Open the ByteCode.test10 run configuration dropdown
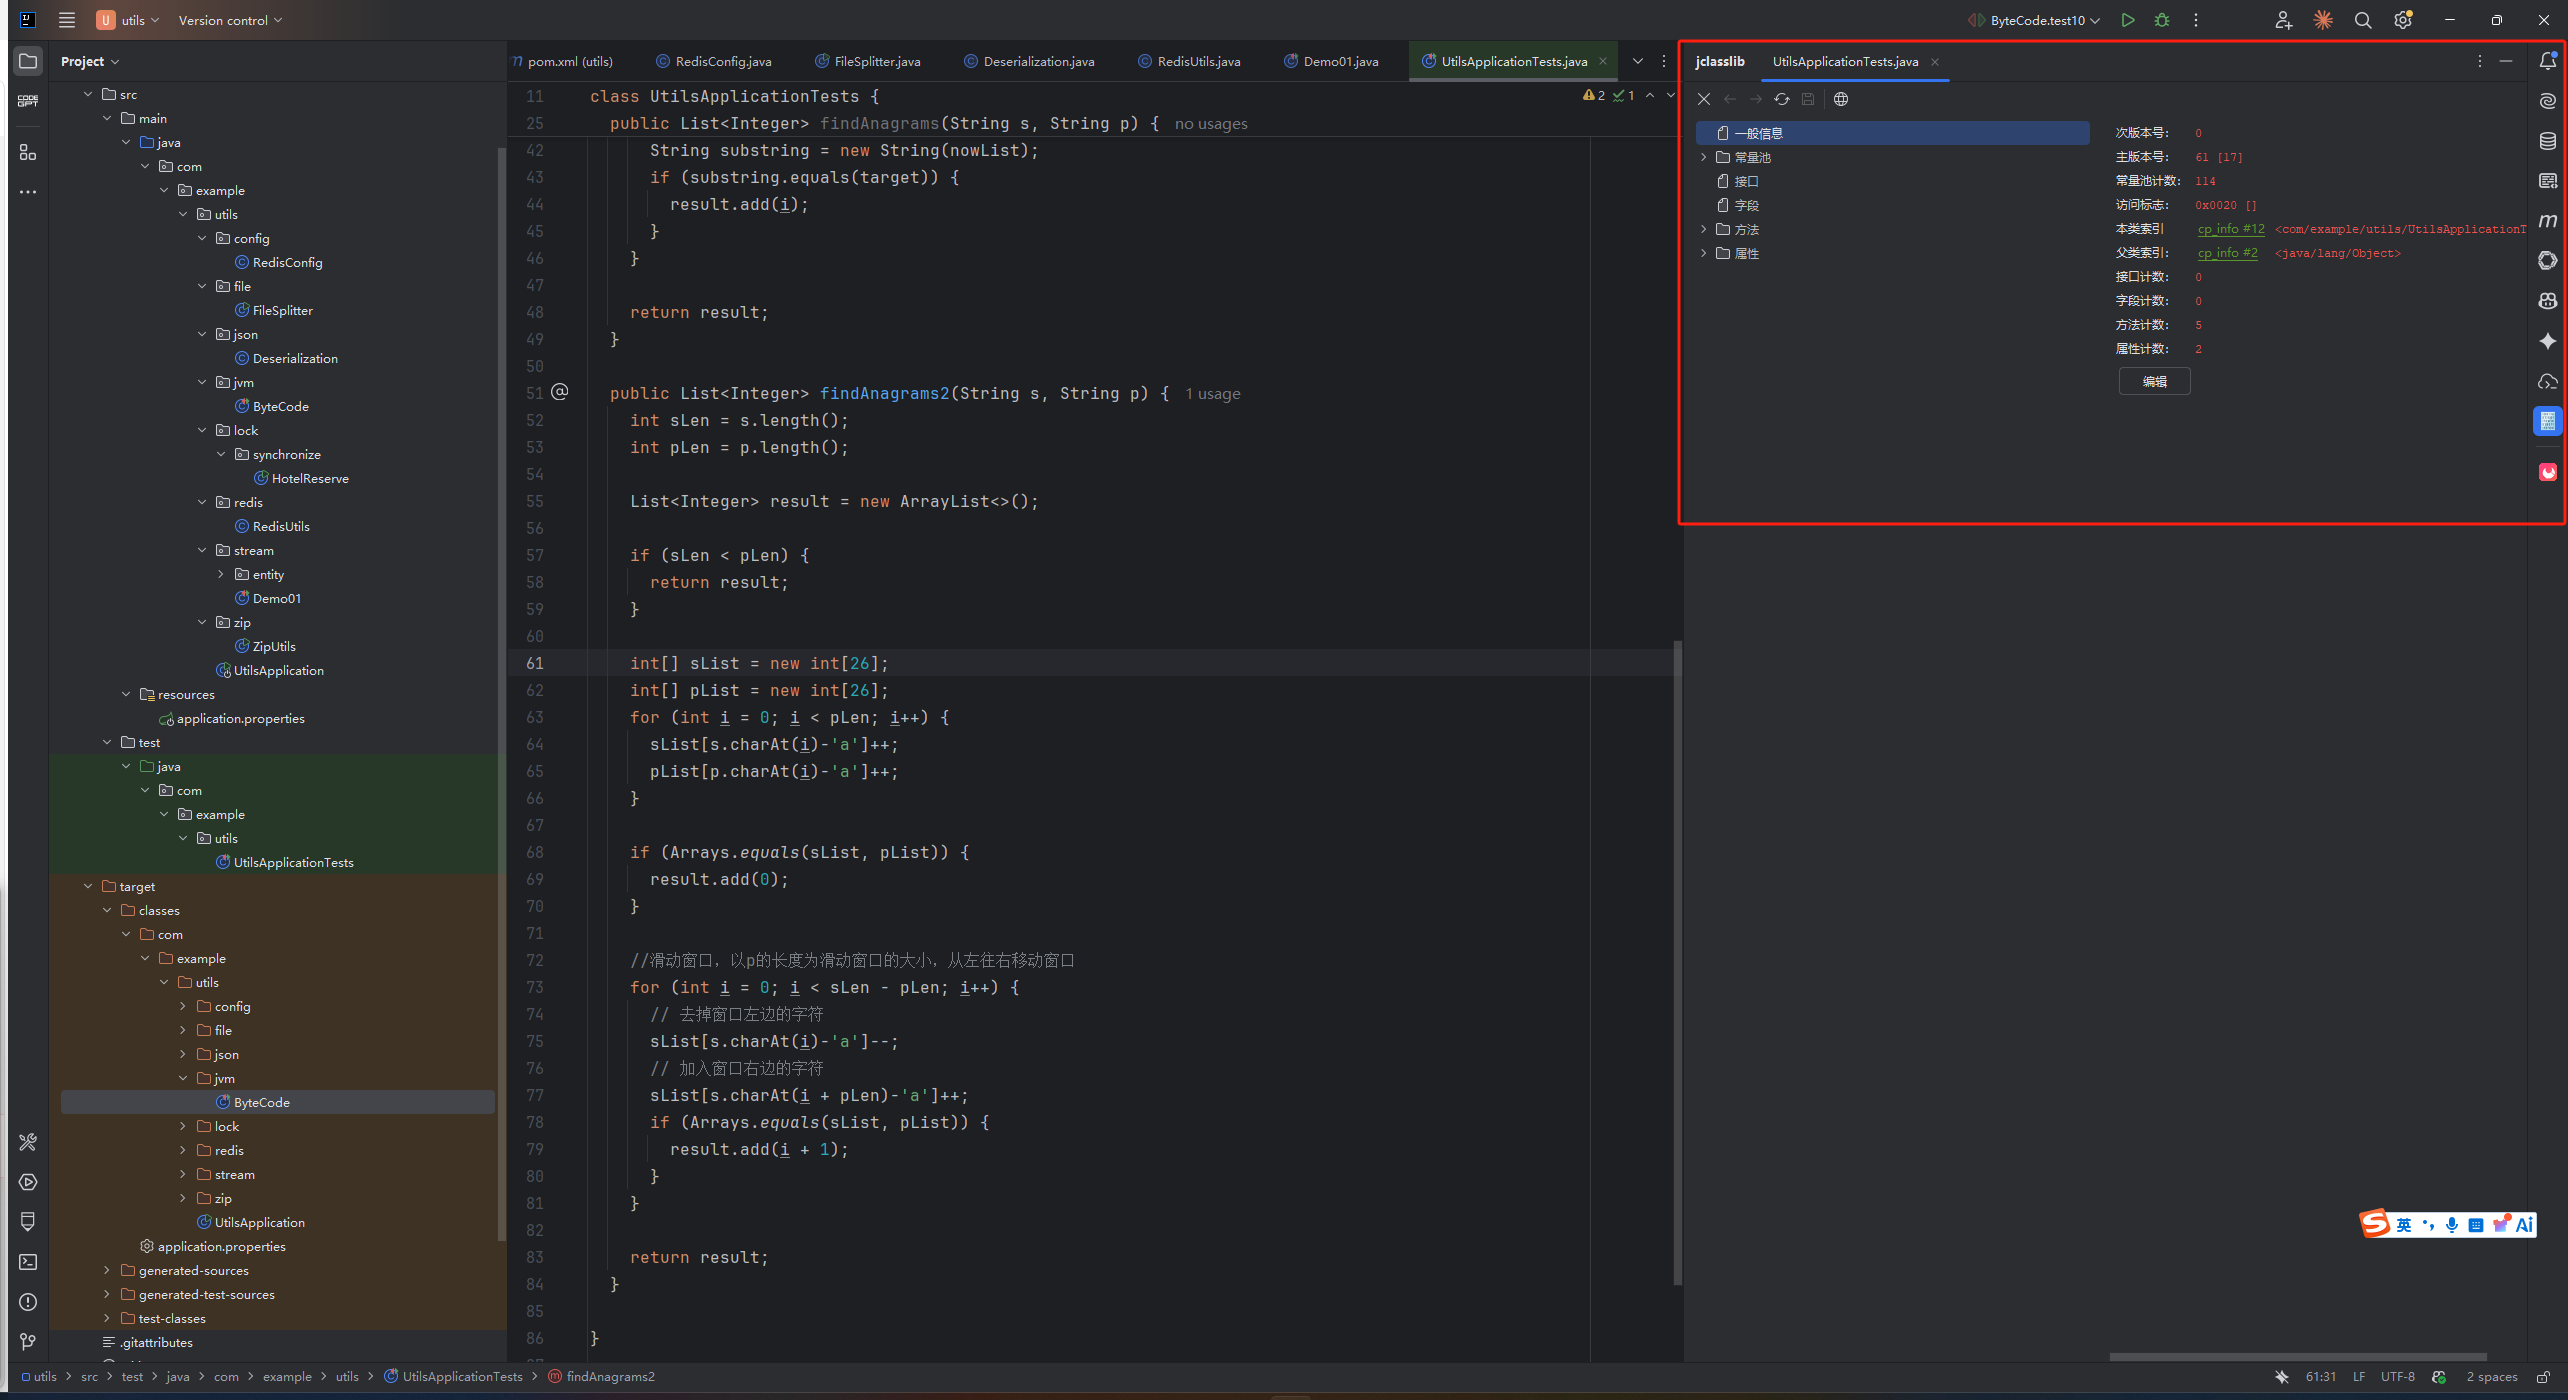 [2034, 20]
